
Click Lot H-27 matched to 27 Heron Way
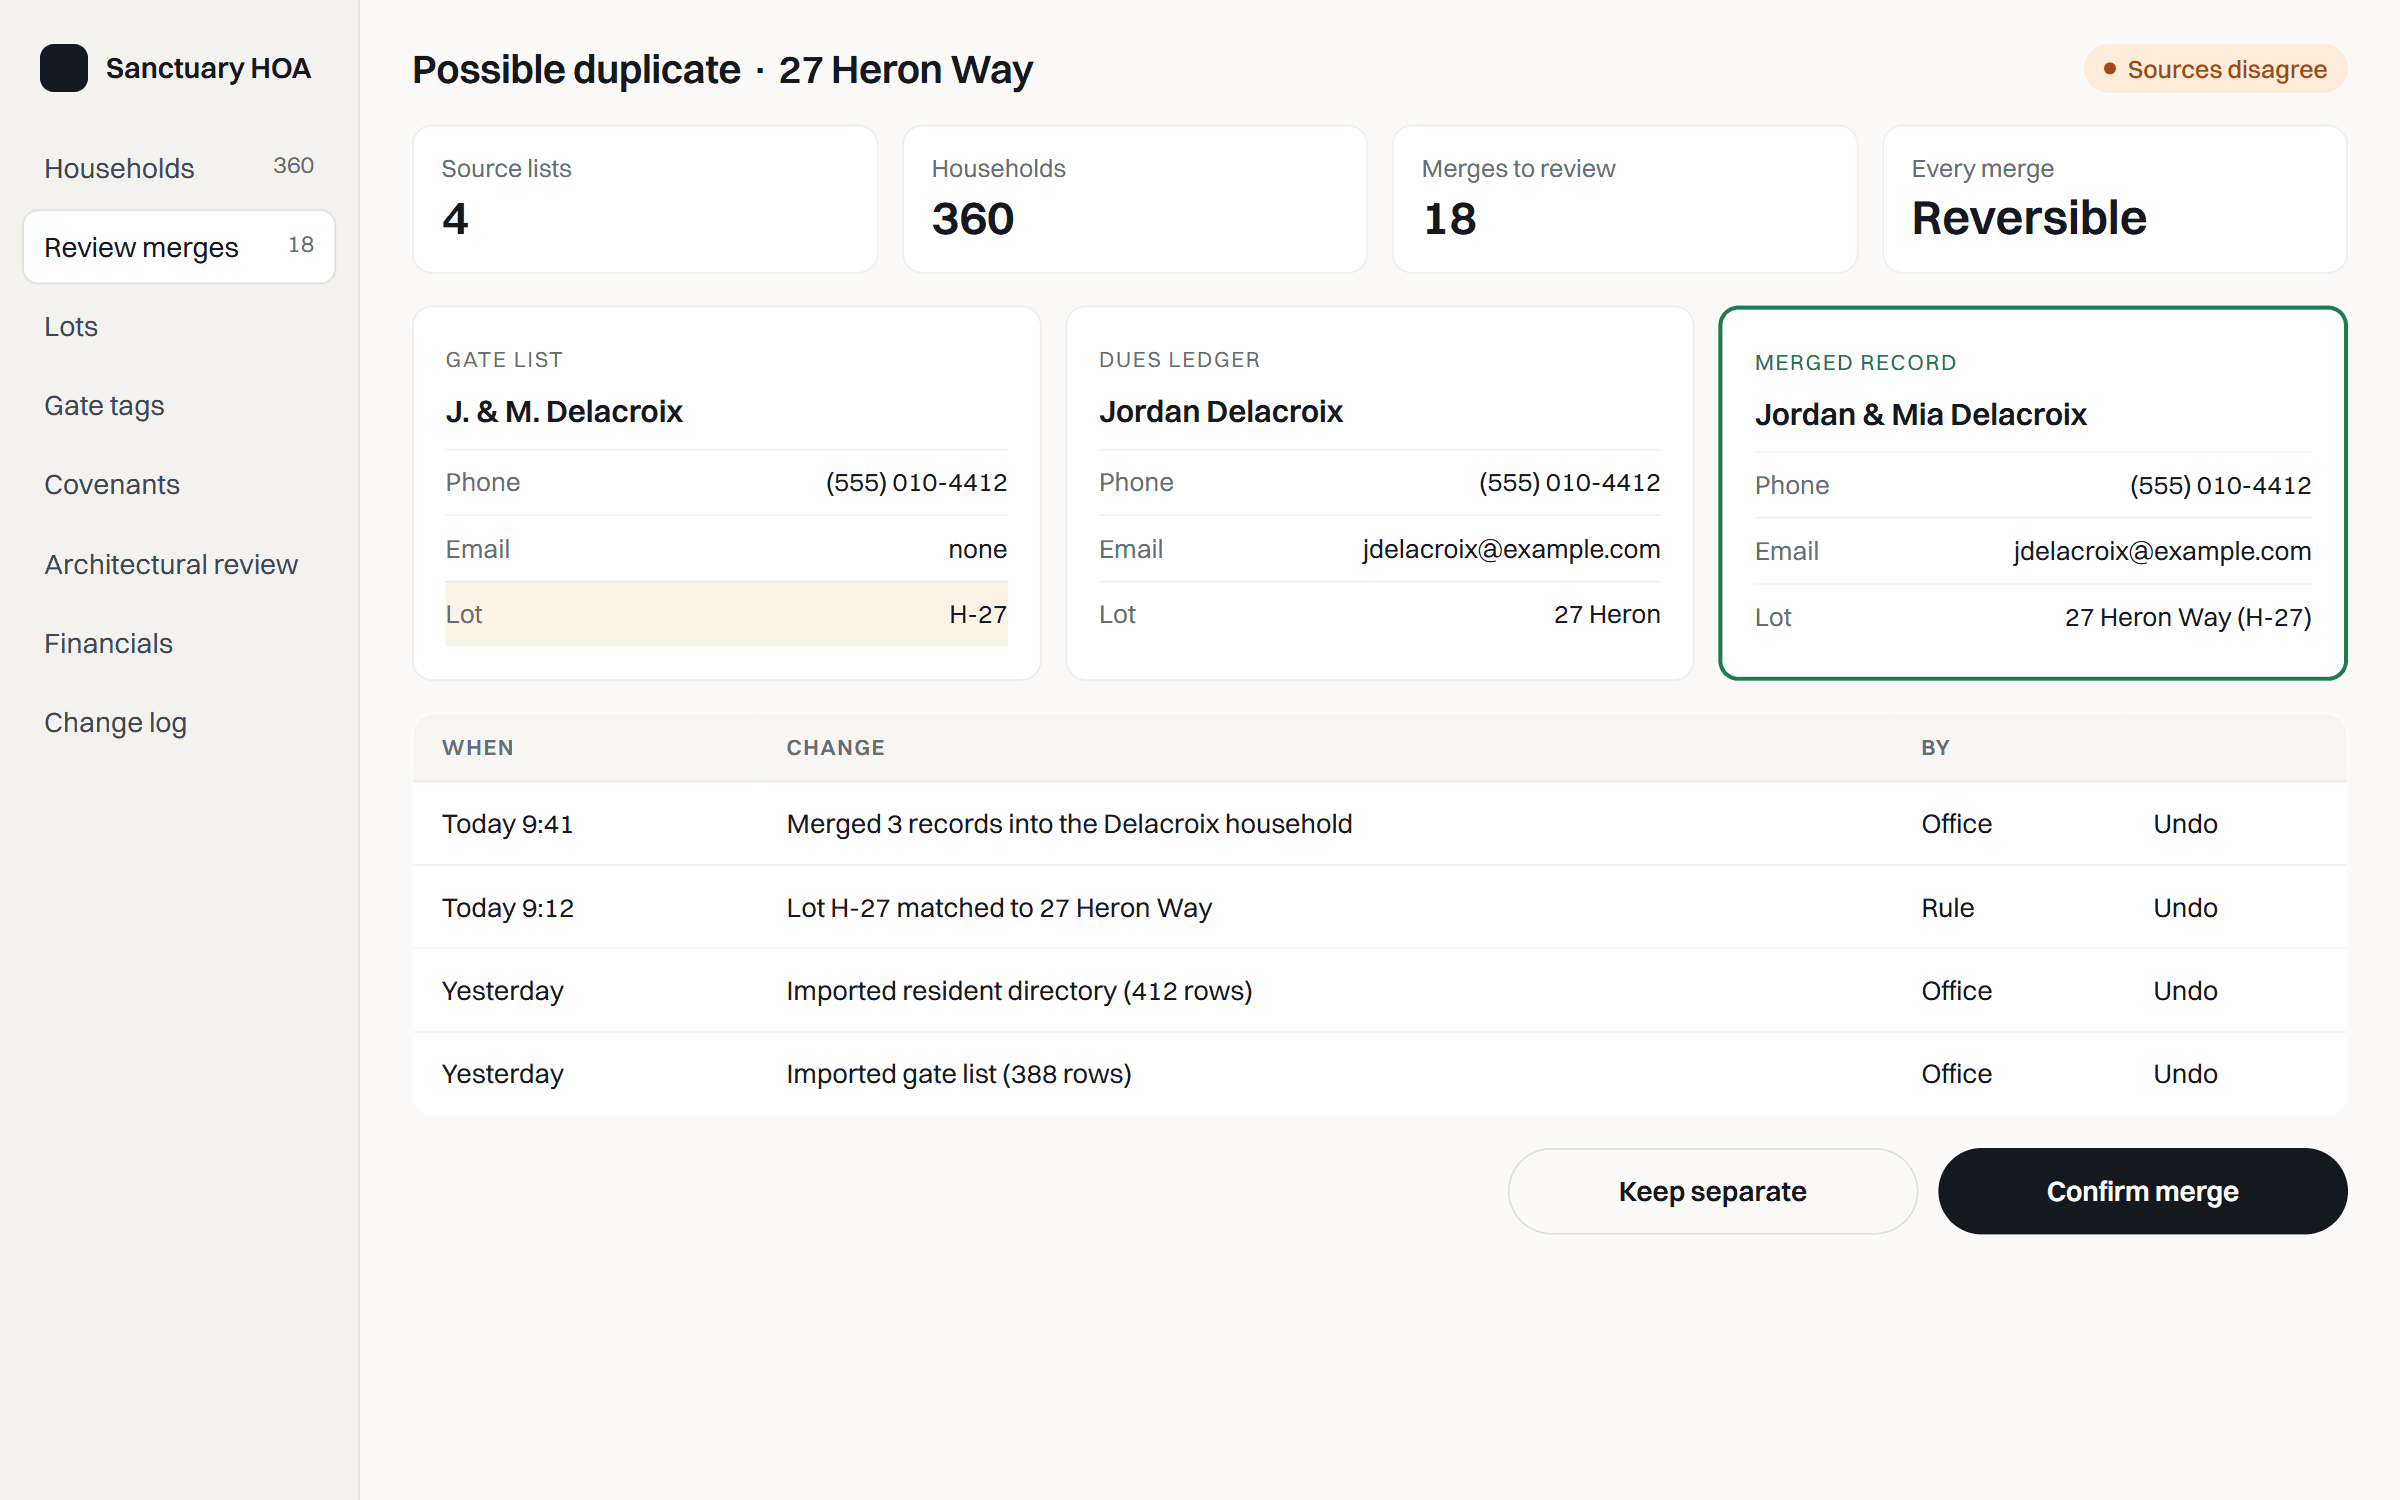[998, 908]
